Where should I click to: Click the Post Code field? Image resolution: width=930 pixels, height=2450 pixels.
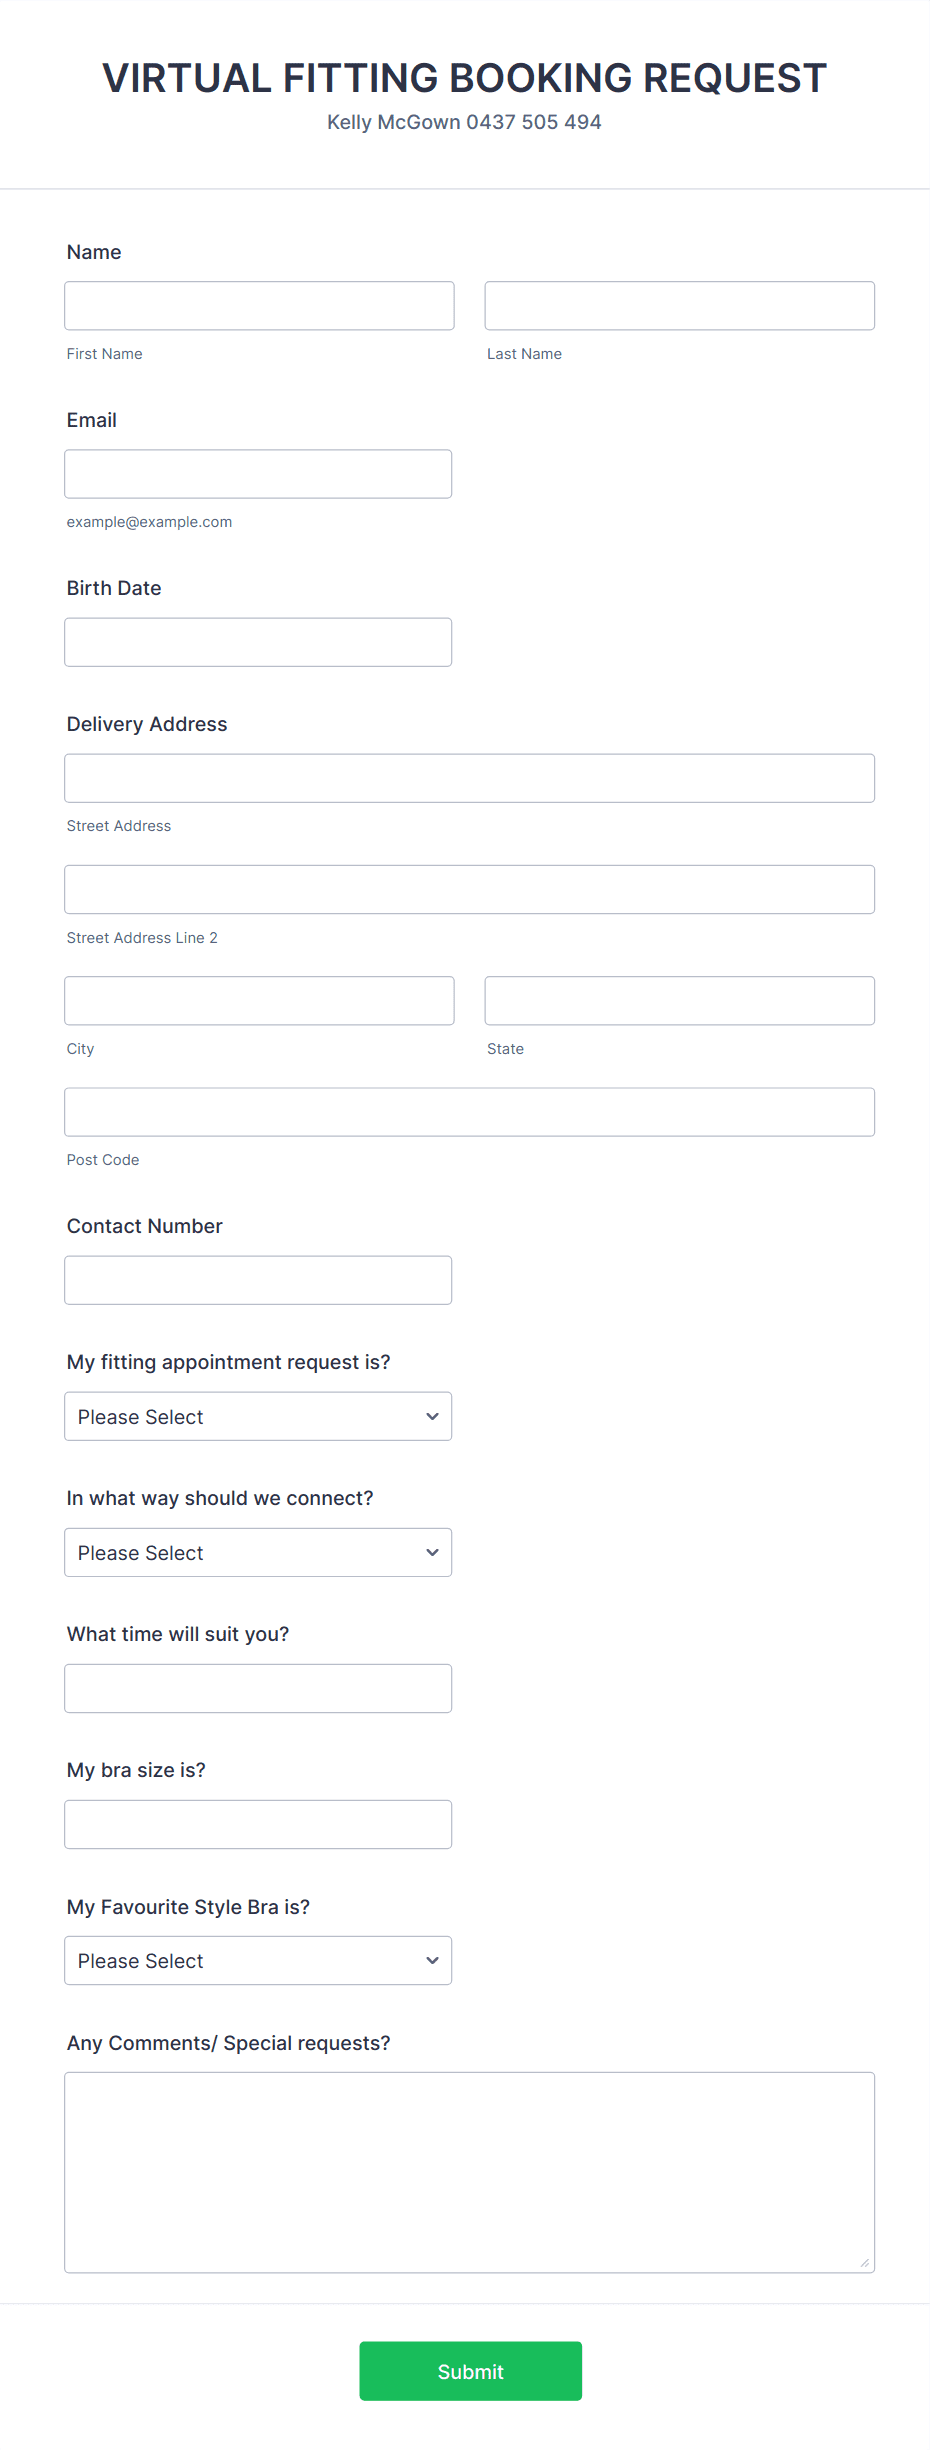(469, 1112)
